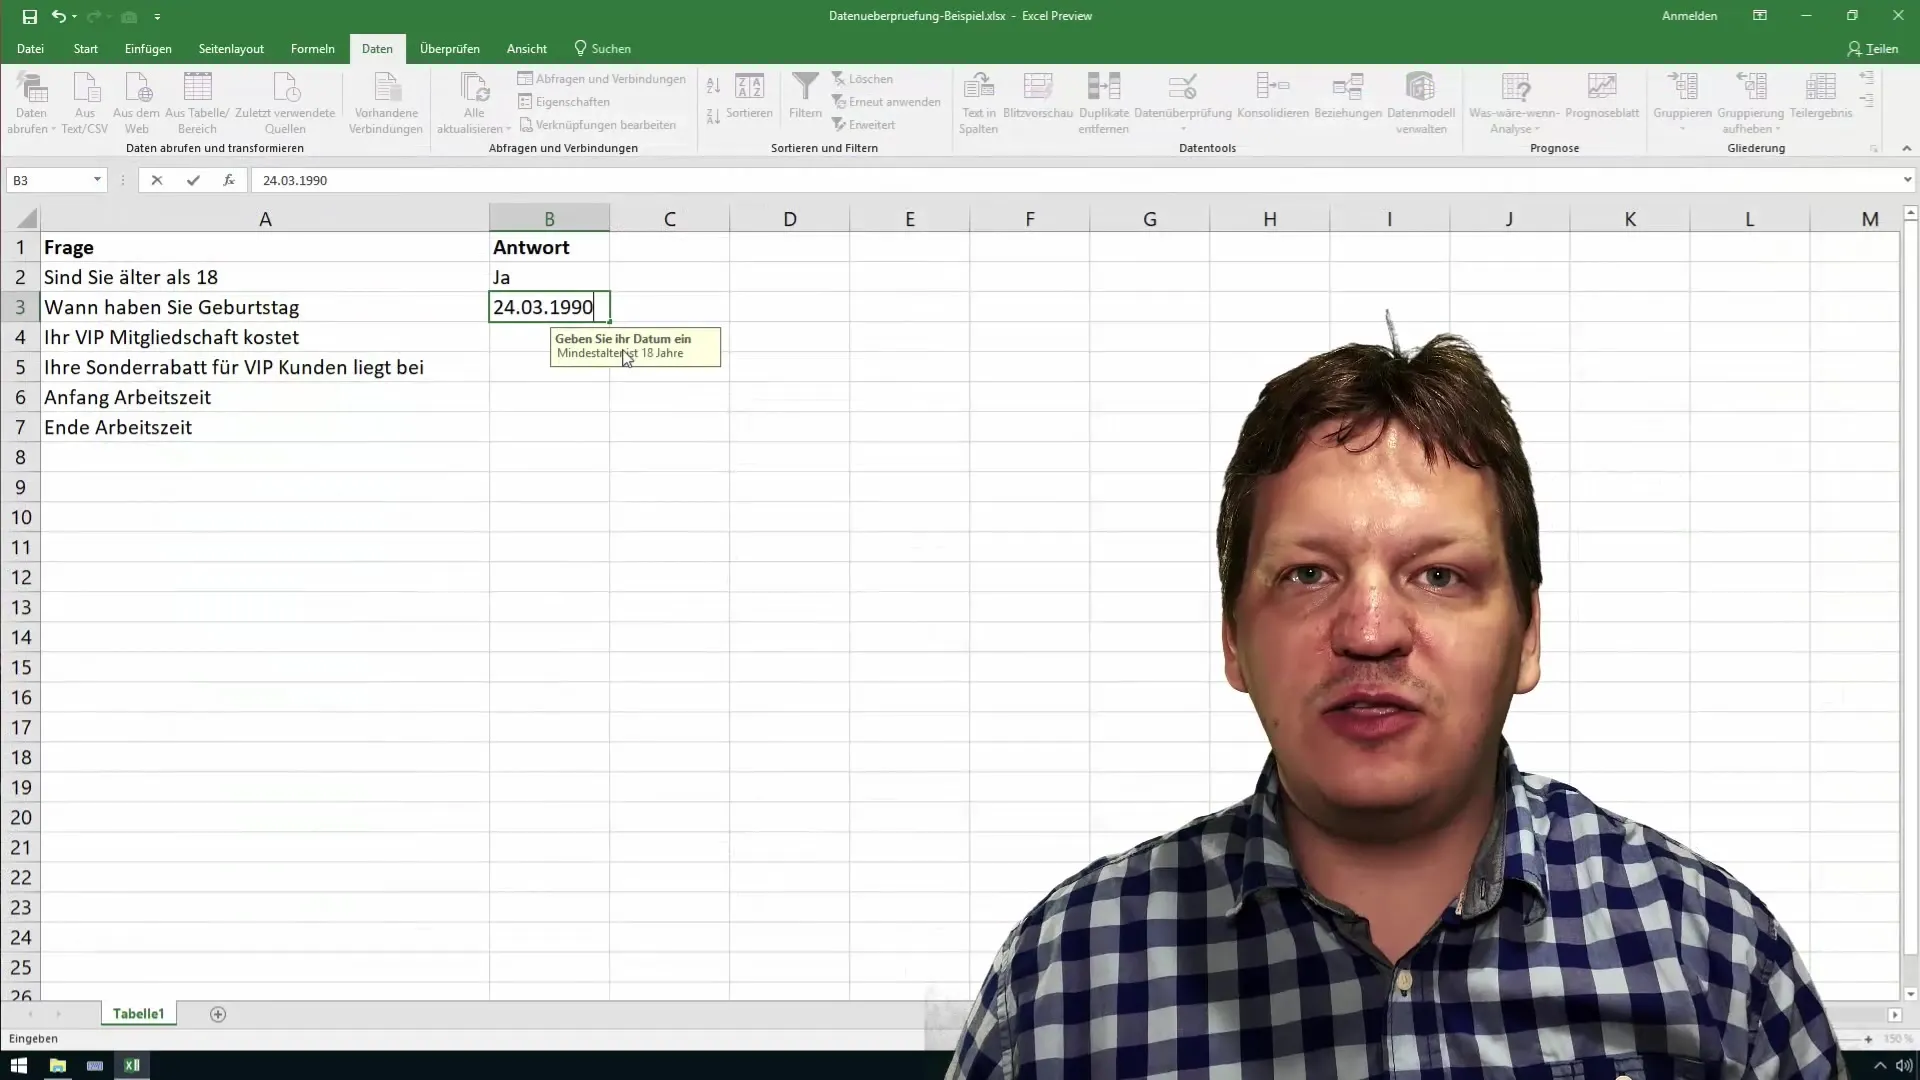Click Datenüberprüfung icon
The height and width of the screenshot is (1080, 1920).
coord(1183,104)
